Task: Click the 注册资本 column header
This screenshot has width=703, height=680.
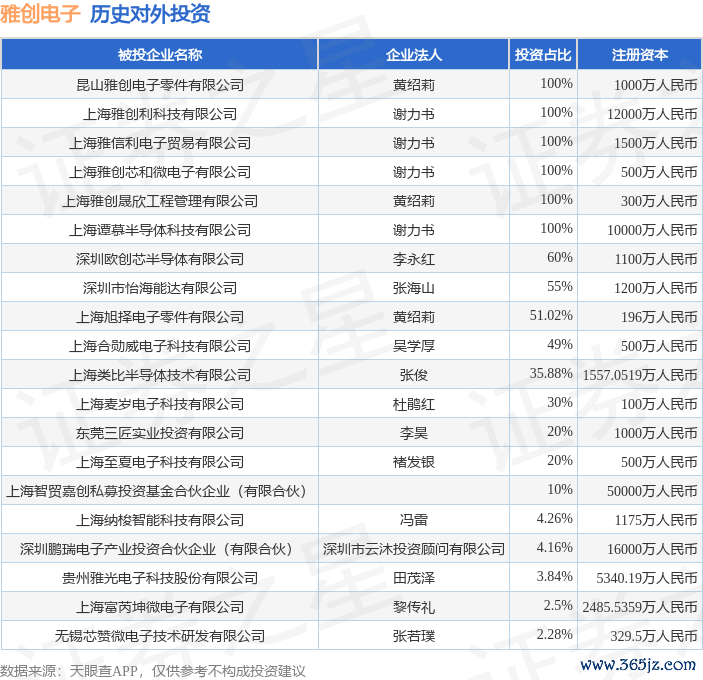Action: pyautogui.click(x=639, y=55)
